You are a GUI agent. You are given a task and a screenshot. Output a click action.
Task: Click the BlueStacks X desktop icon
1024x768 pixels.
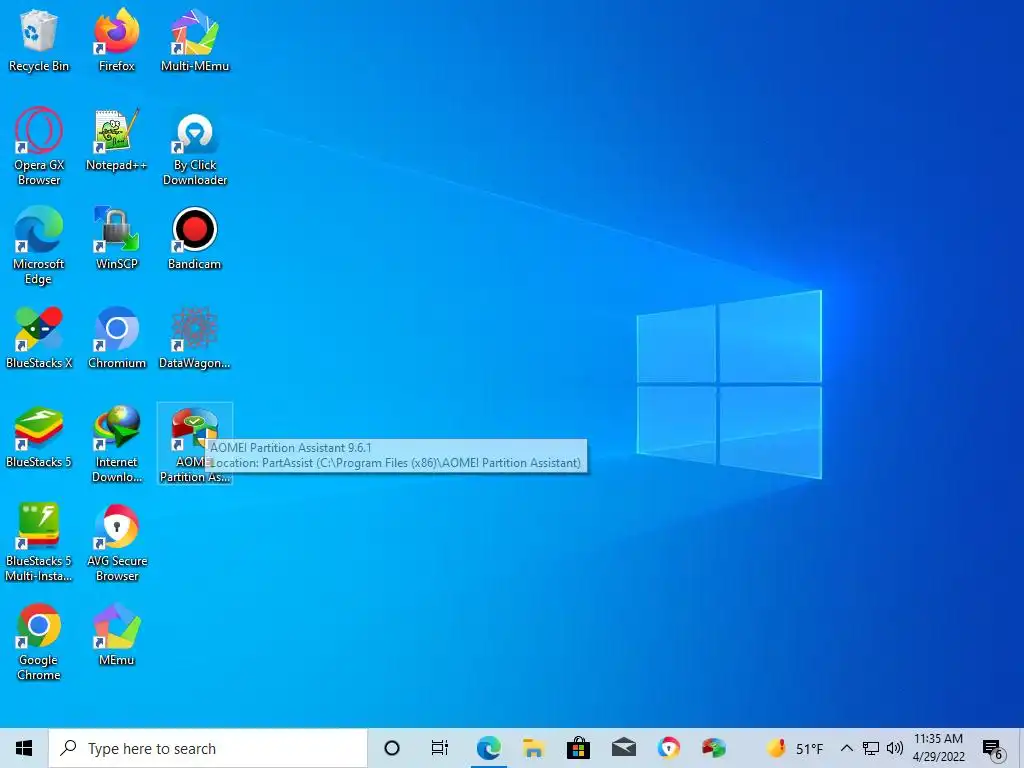coord(39,338)
